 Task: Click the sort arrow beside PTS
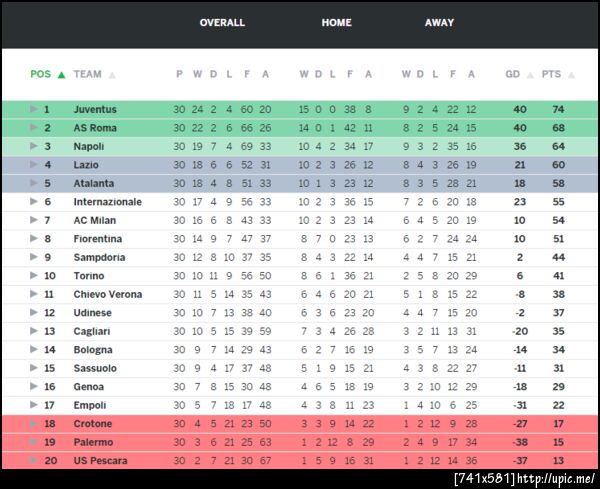(x=572, y=75)
